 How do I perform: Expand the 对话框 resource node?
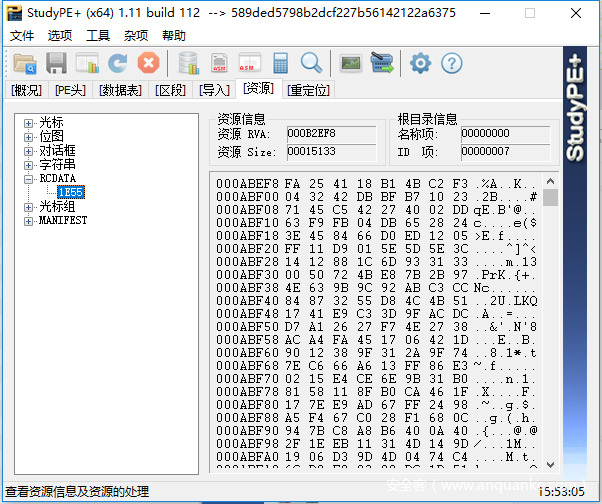click(29, 150)
